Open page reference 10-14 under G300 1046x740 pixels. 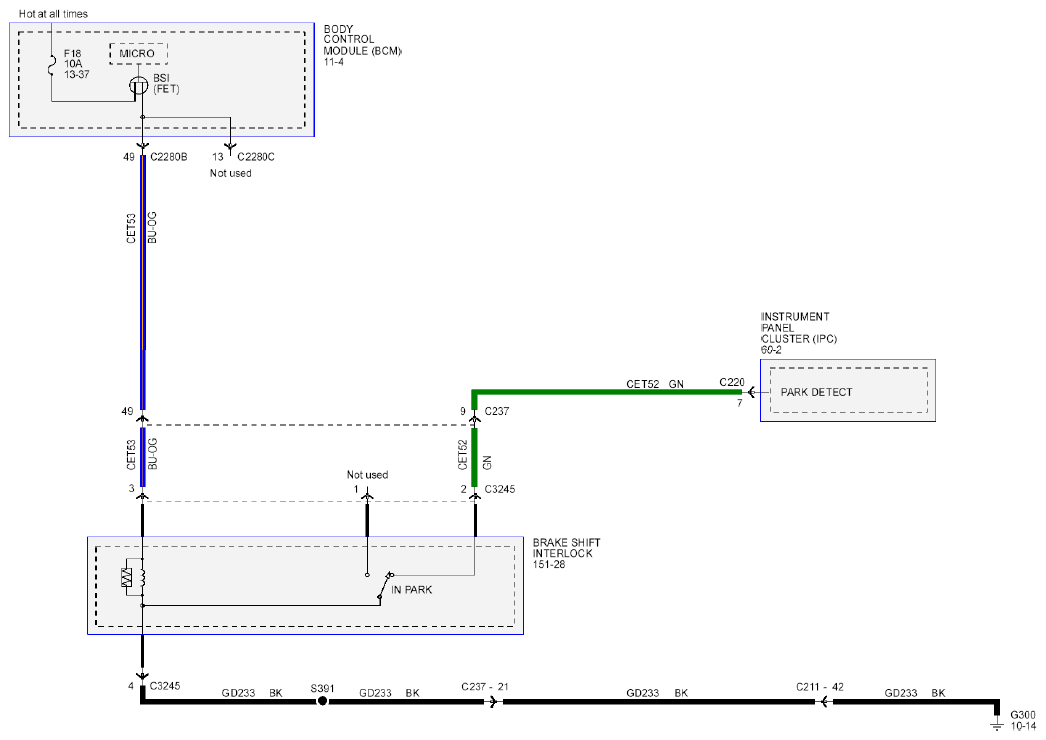1023,726
